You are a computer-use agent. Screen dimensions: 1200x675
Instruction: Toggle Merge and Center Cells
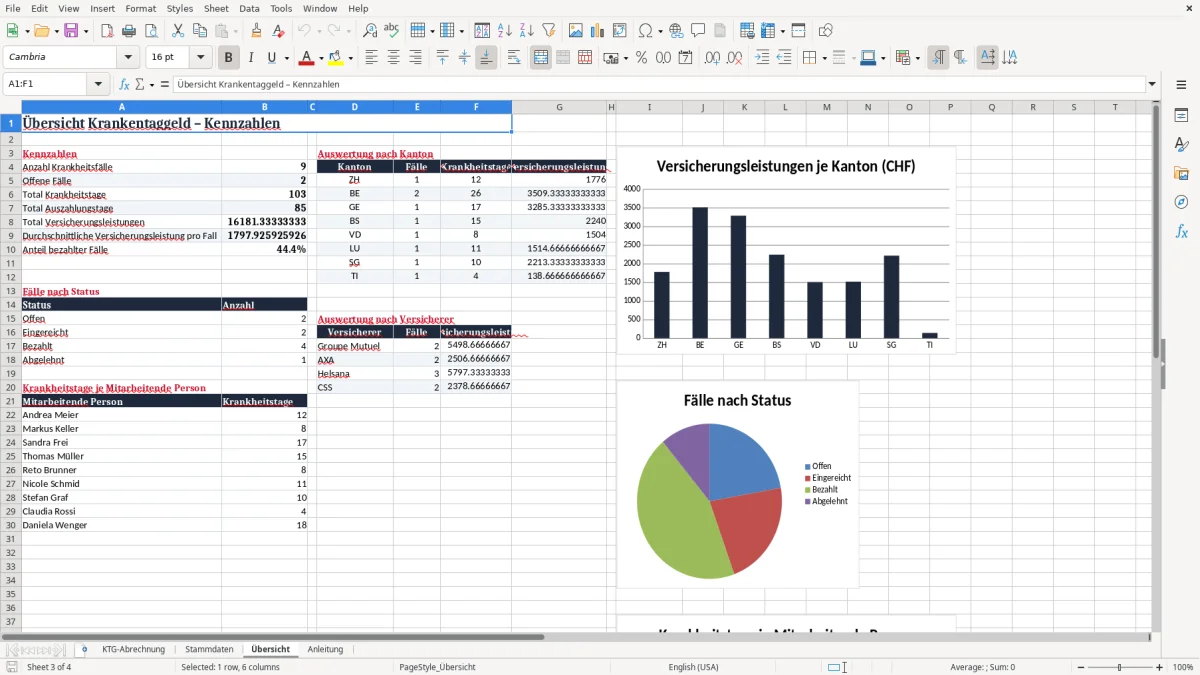coord(541,58)
